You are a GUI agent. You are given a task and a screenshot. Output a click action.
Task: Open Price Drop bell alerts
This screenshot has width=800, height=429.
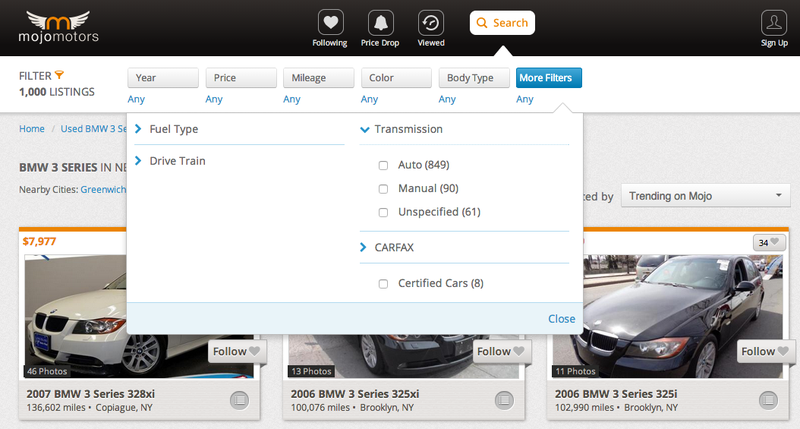tap(381, 23)
